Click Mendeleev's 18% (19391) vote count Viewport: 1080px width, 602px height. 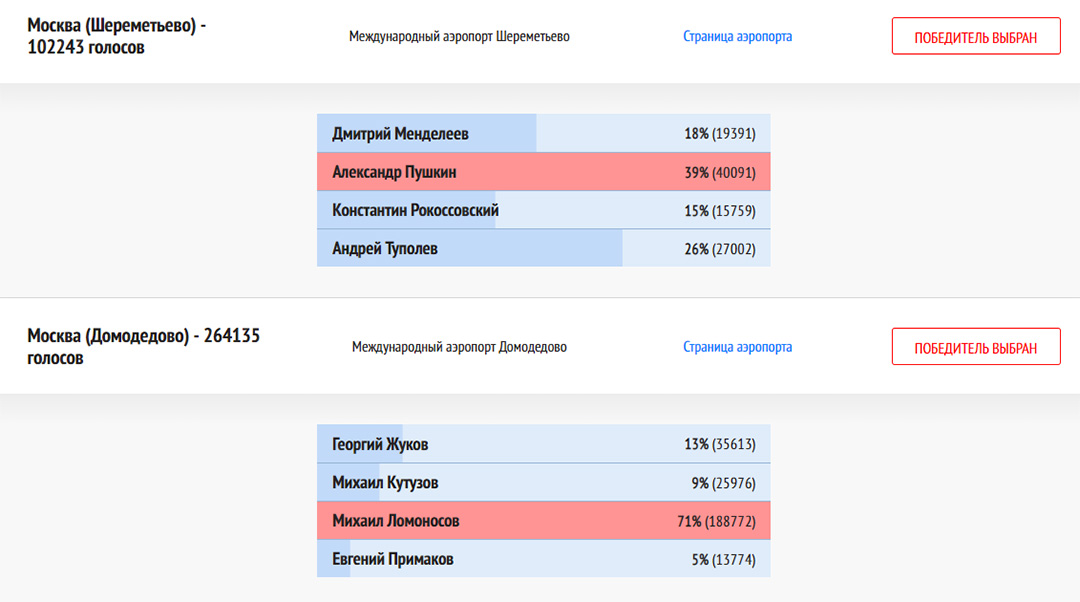(x=720, y=134)
